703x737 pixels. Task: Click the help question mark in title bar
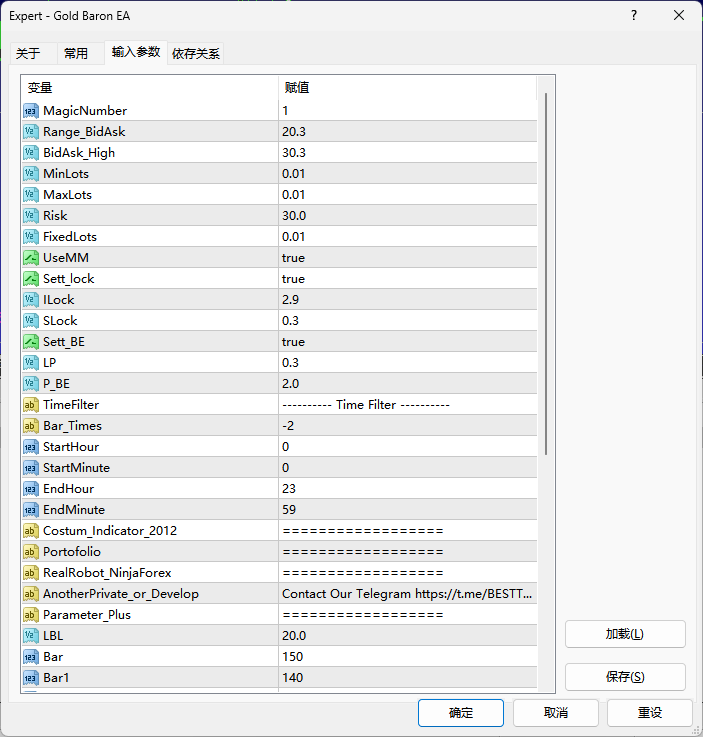pos(634,16)
